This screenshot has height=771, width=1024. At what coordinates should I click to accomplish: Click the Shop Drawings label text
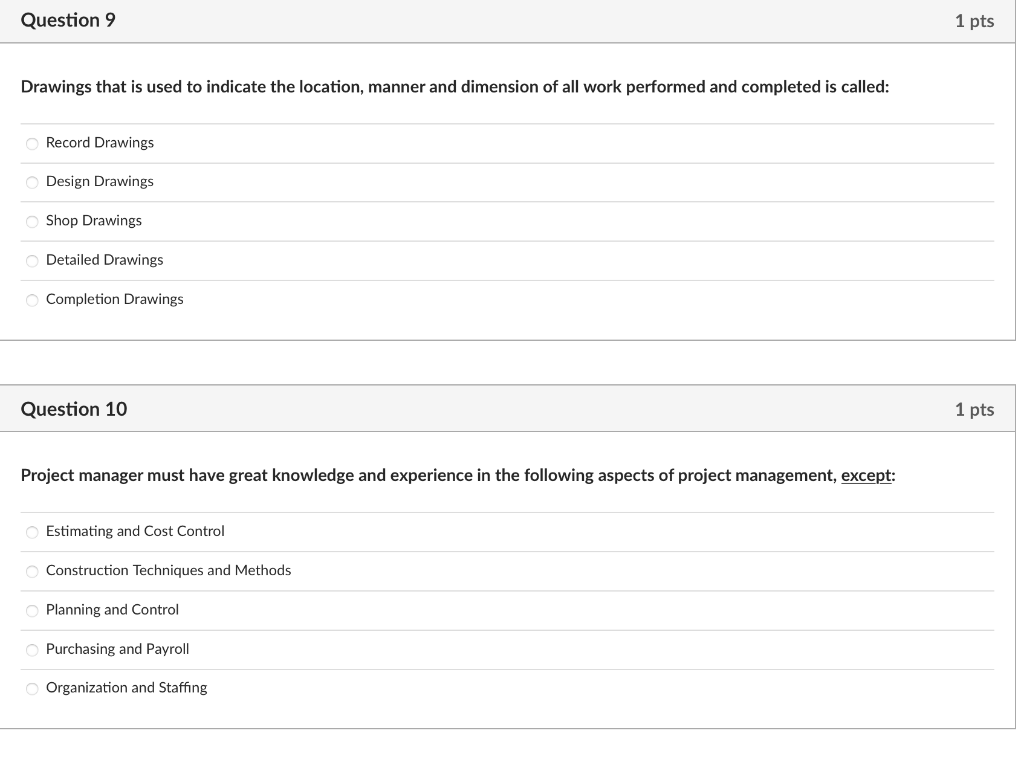coord(94,221)
